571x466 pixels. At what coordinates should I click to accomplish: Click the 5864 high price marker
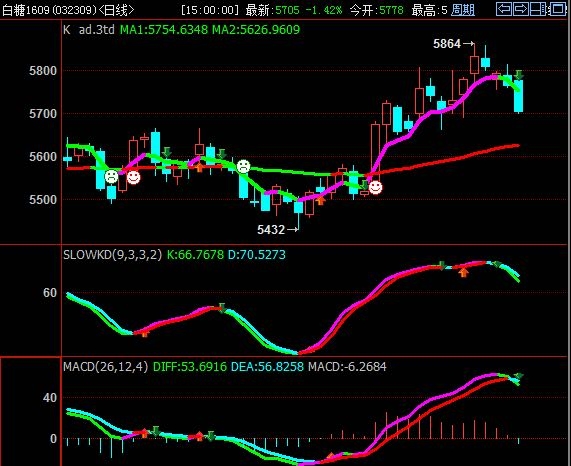pyautogui.click(x=453, y=44)
